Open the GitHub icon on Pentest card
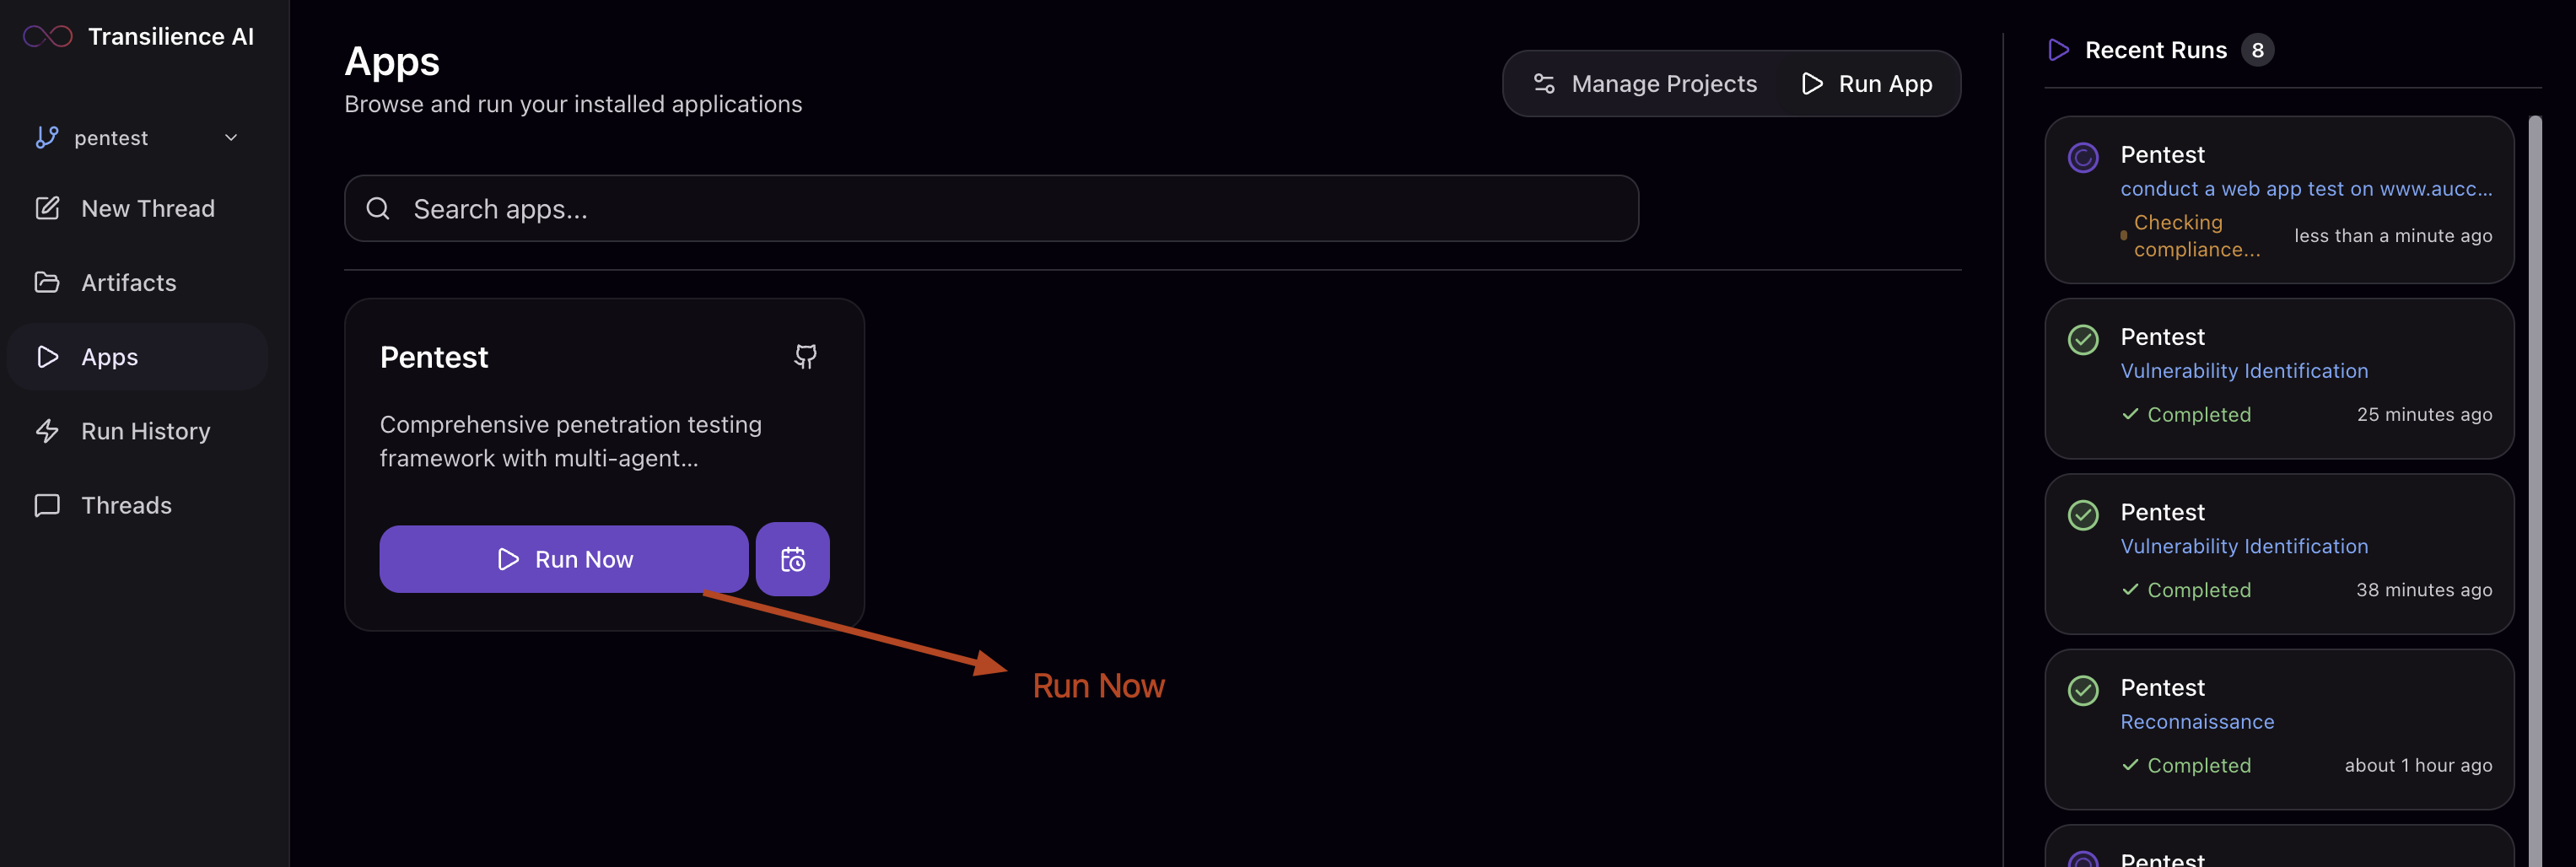The image size is (2576, 867). coord(805,356)
